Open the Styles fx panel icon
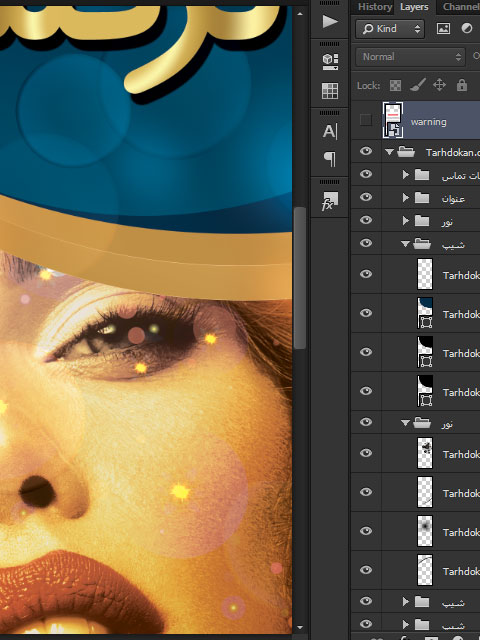 pos(330,201)
